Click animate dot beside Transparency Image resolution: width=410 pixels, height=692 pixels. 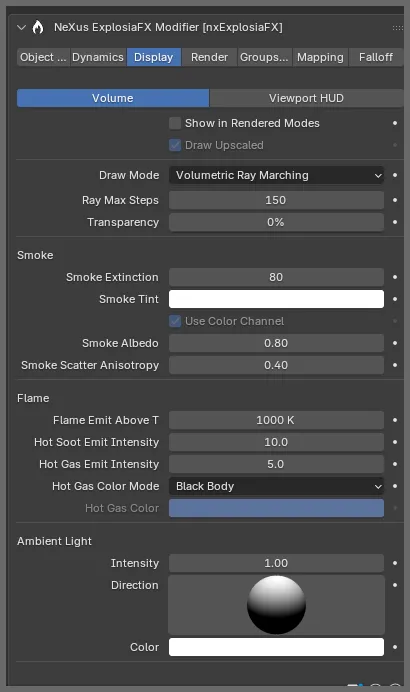click(x=395, y=222)
